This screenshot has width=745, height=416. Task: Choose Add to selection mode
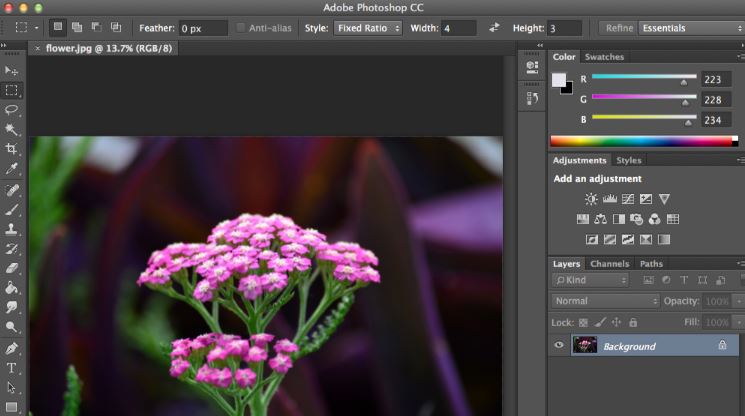(77, 27)
